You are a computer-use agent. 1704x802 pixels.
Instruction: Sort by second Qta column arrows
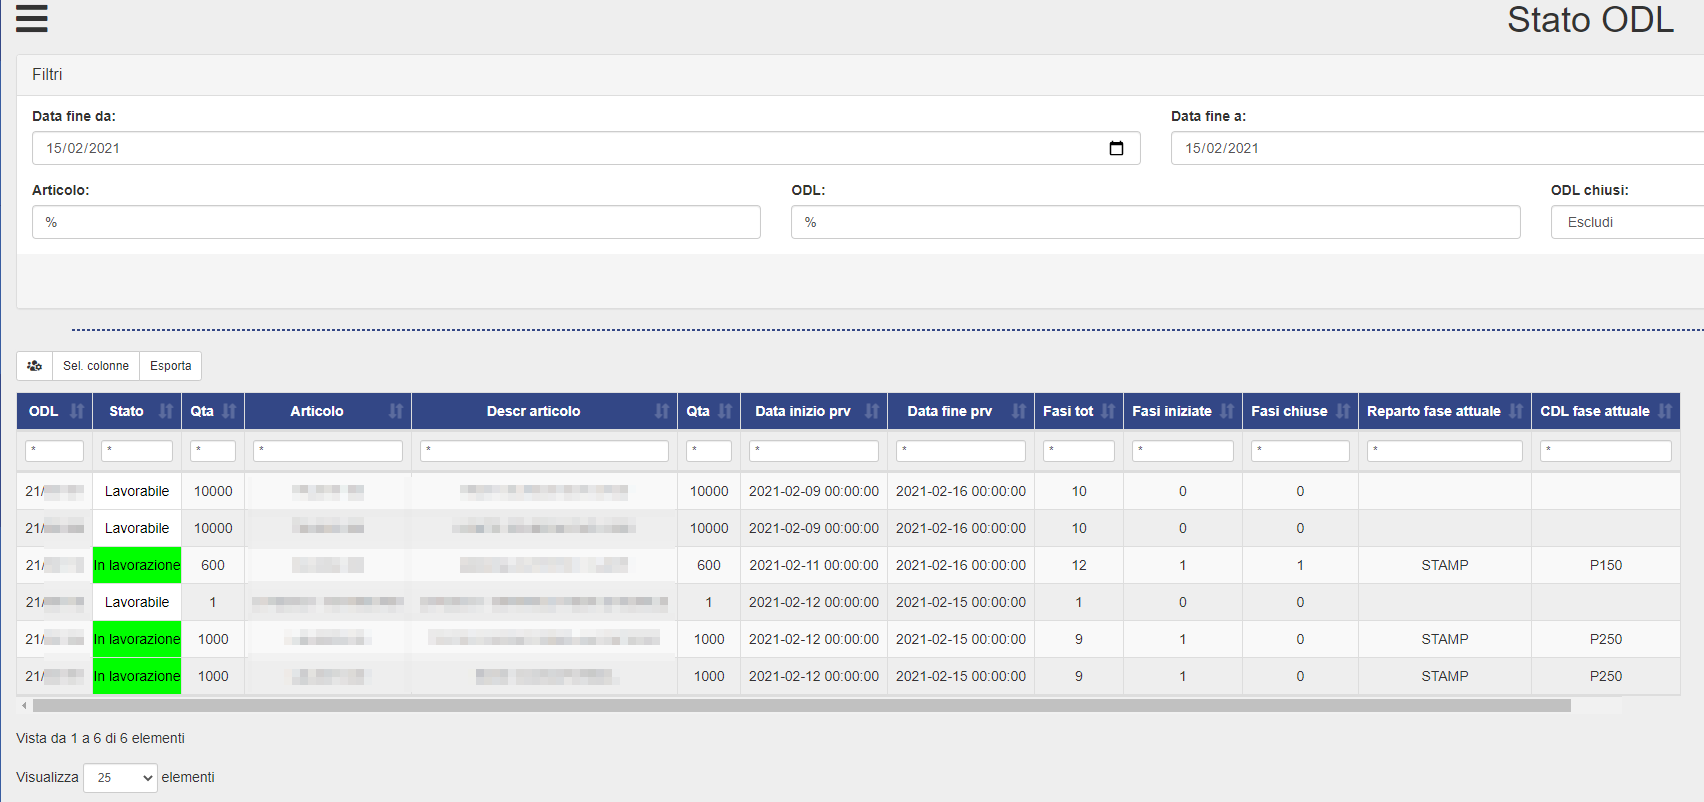(725, 411)
